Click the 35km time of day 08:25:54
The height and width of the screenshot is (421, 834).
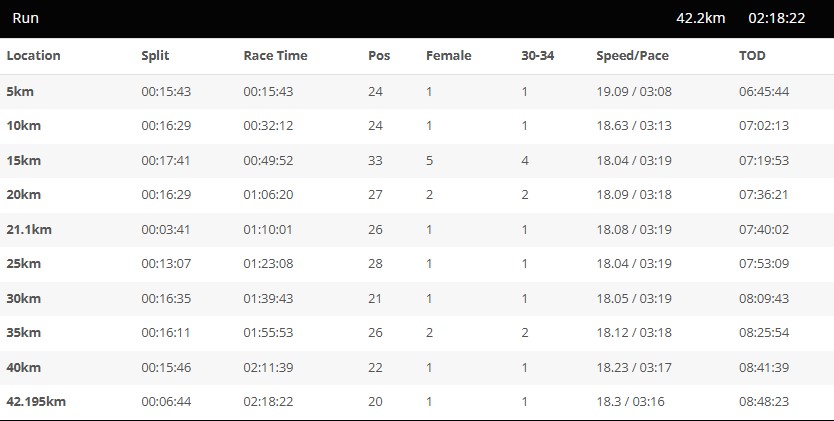click(764, 333)
